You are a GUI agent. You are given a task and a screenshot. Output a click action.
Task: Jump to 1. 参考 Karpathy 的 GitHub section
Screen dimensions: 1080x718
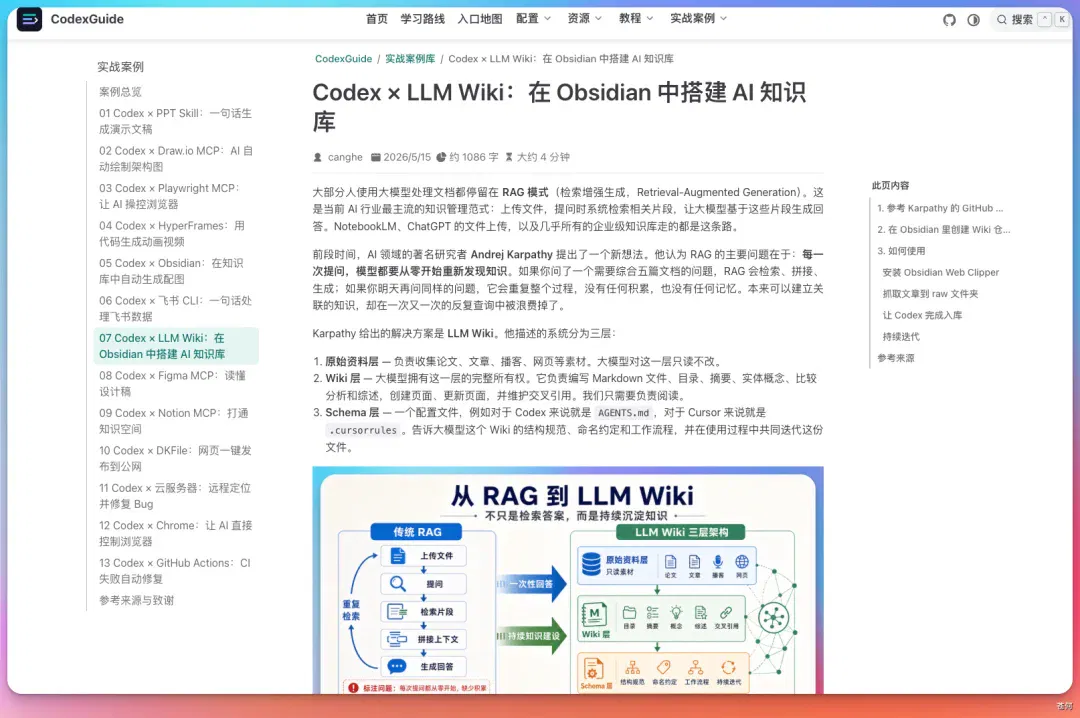pyautogui.click(x=940, y=208)
